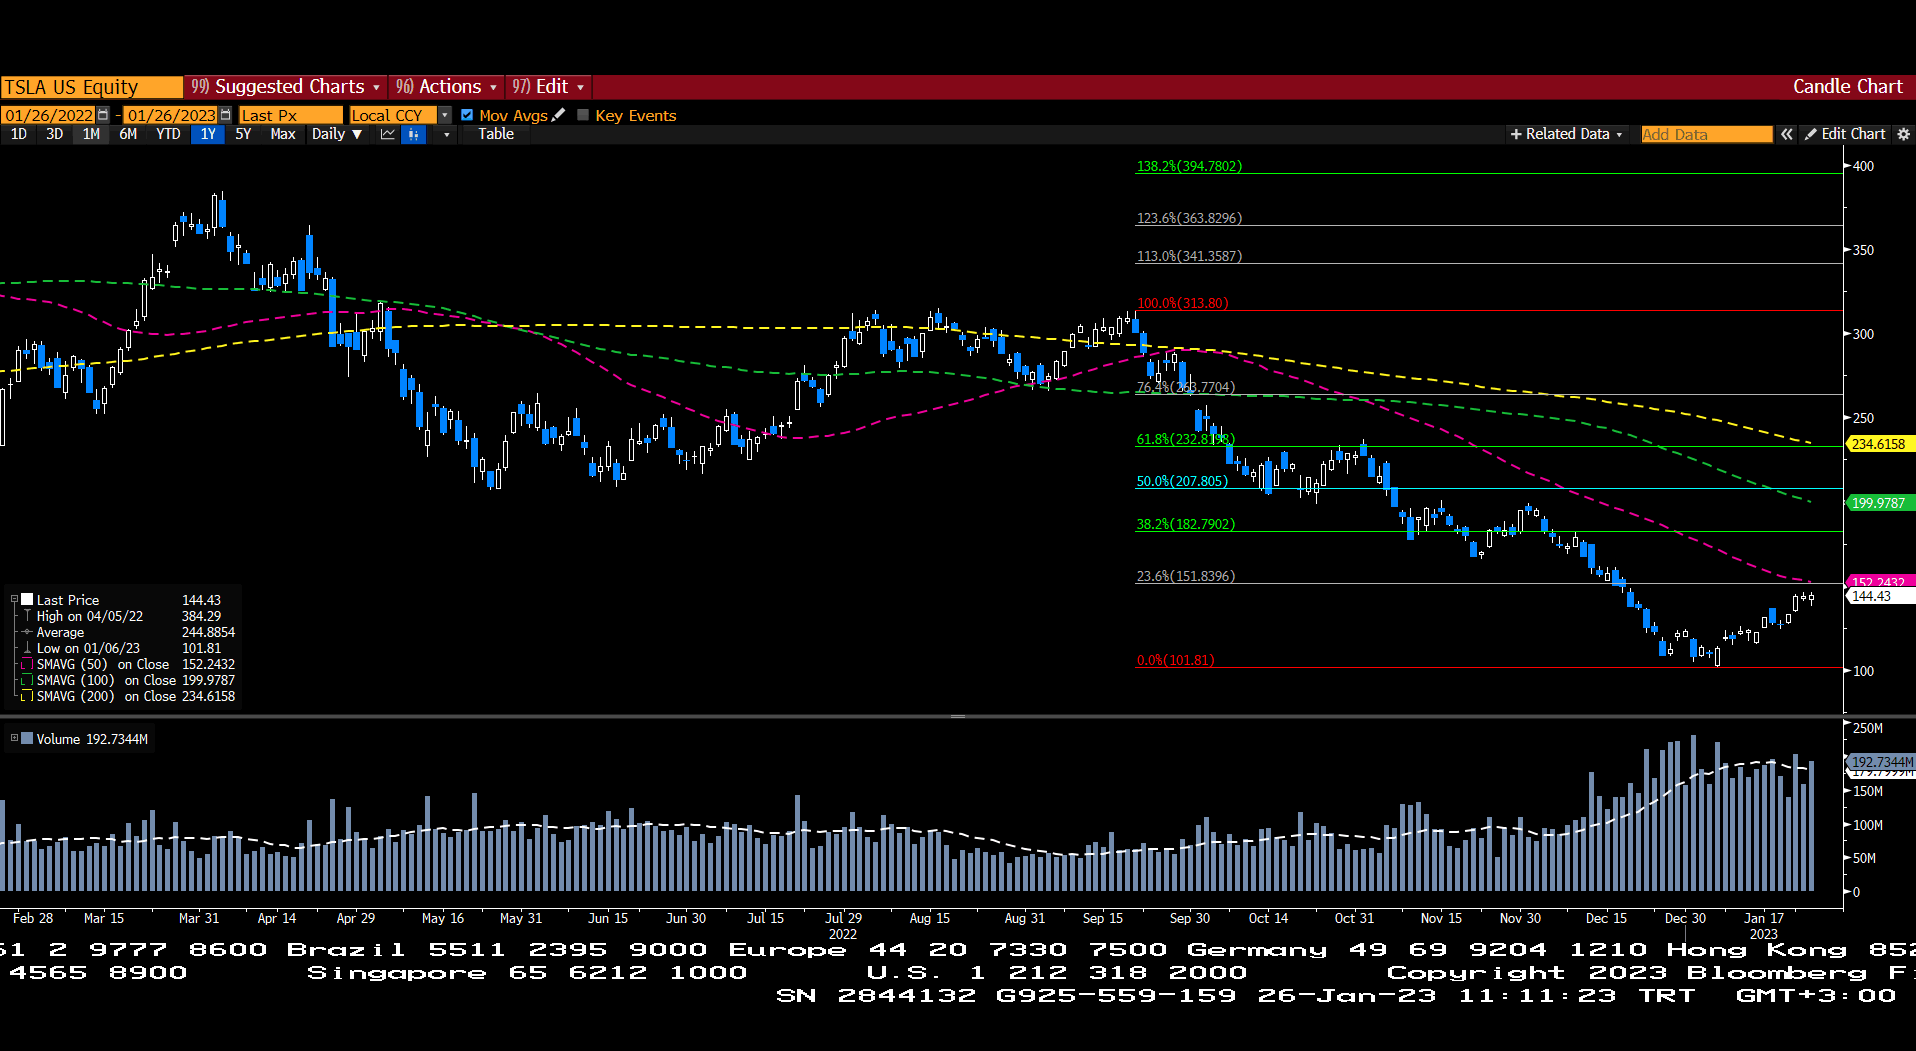Open the Related Data dropdown

(x=1567, y=134)
